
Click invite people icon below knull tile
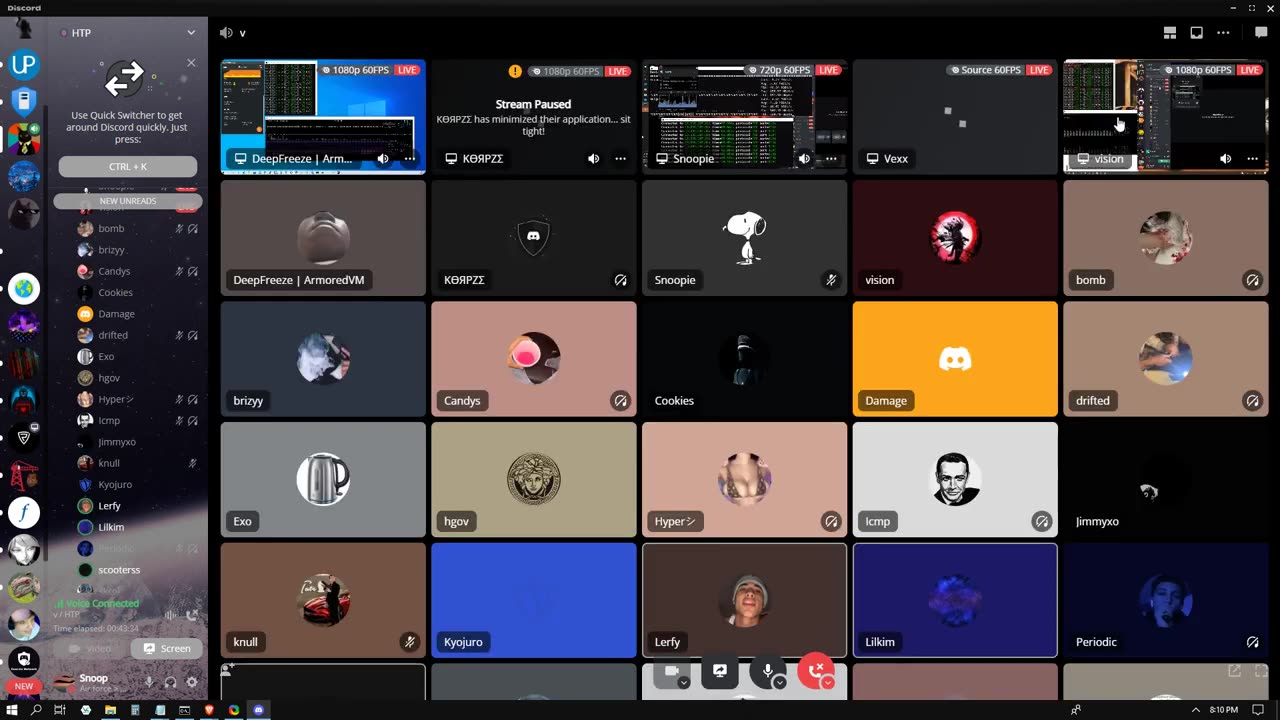pos(228,670)
